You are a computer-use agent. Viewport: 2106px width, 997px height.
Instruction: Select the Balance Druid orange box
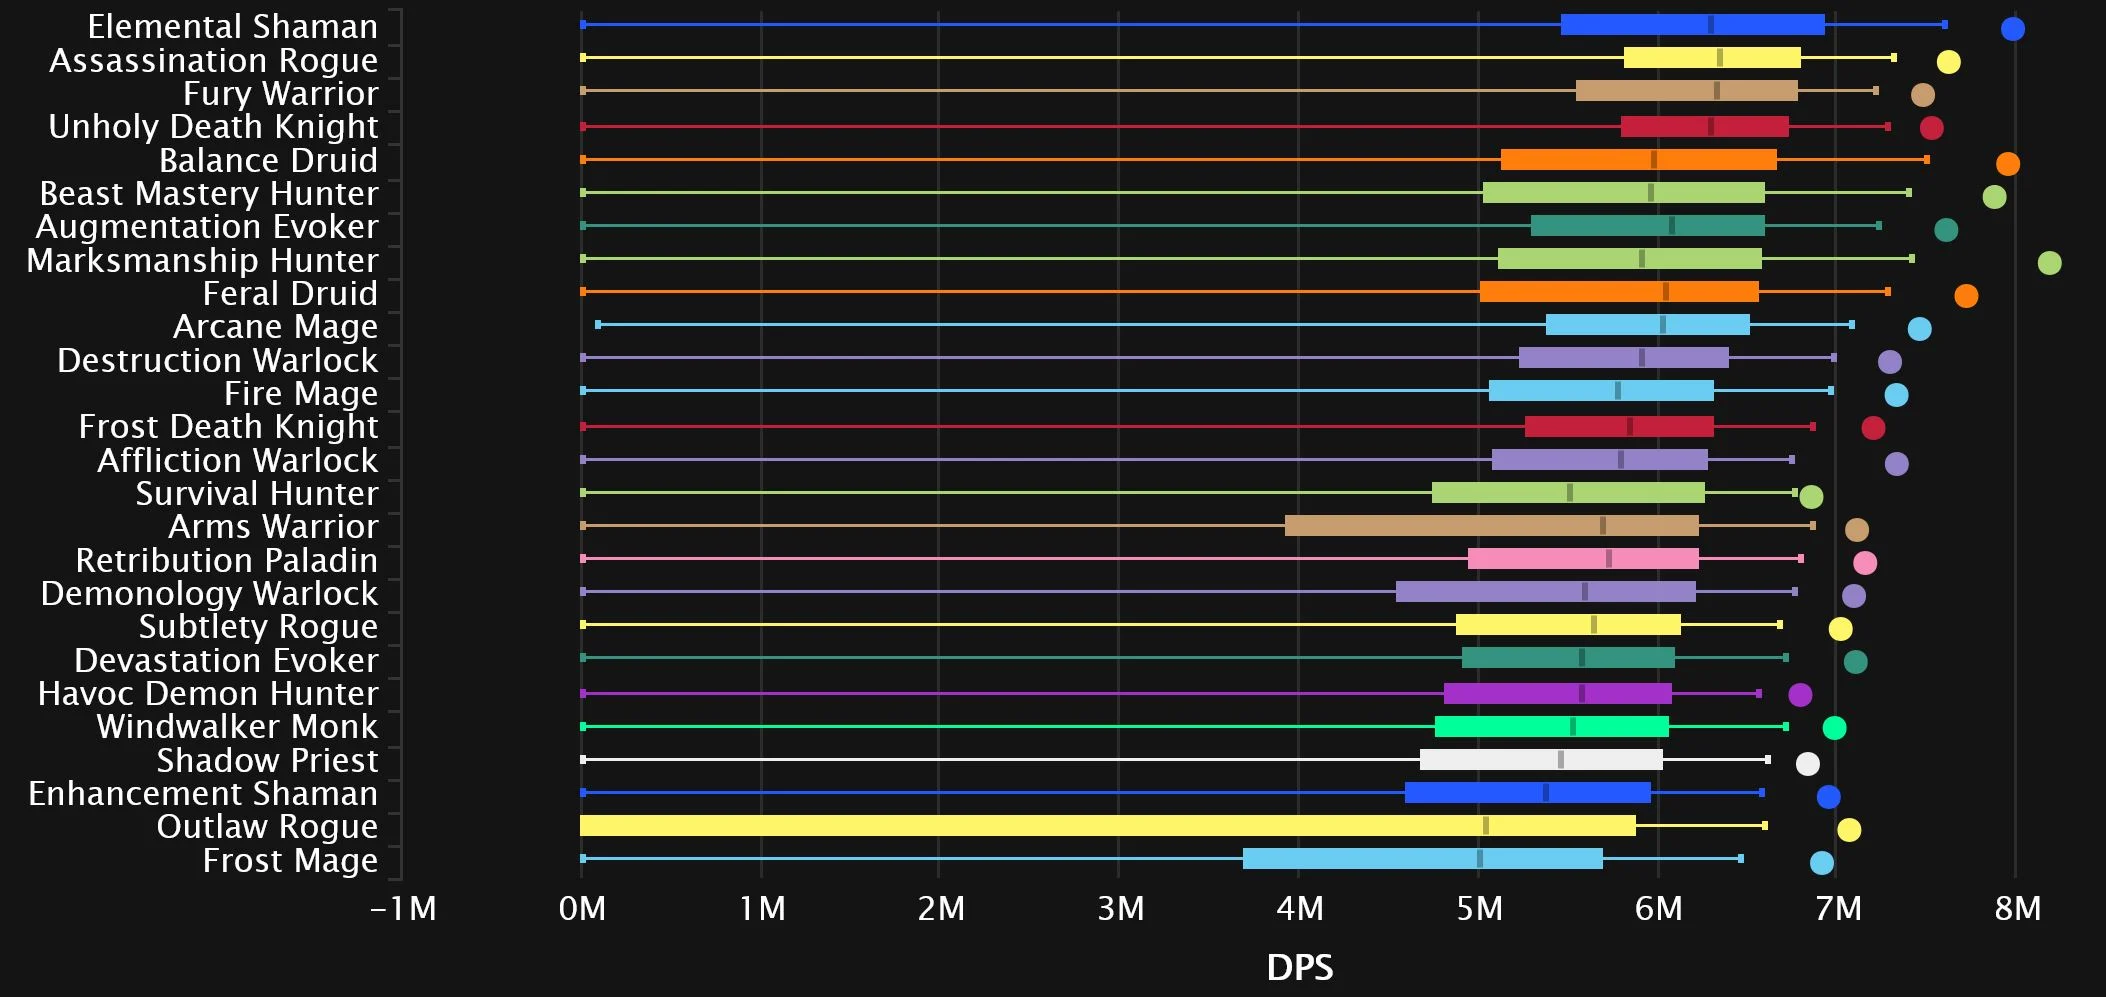pos(1638,160)
